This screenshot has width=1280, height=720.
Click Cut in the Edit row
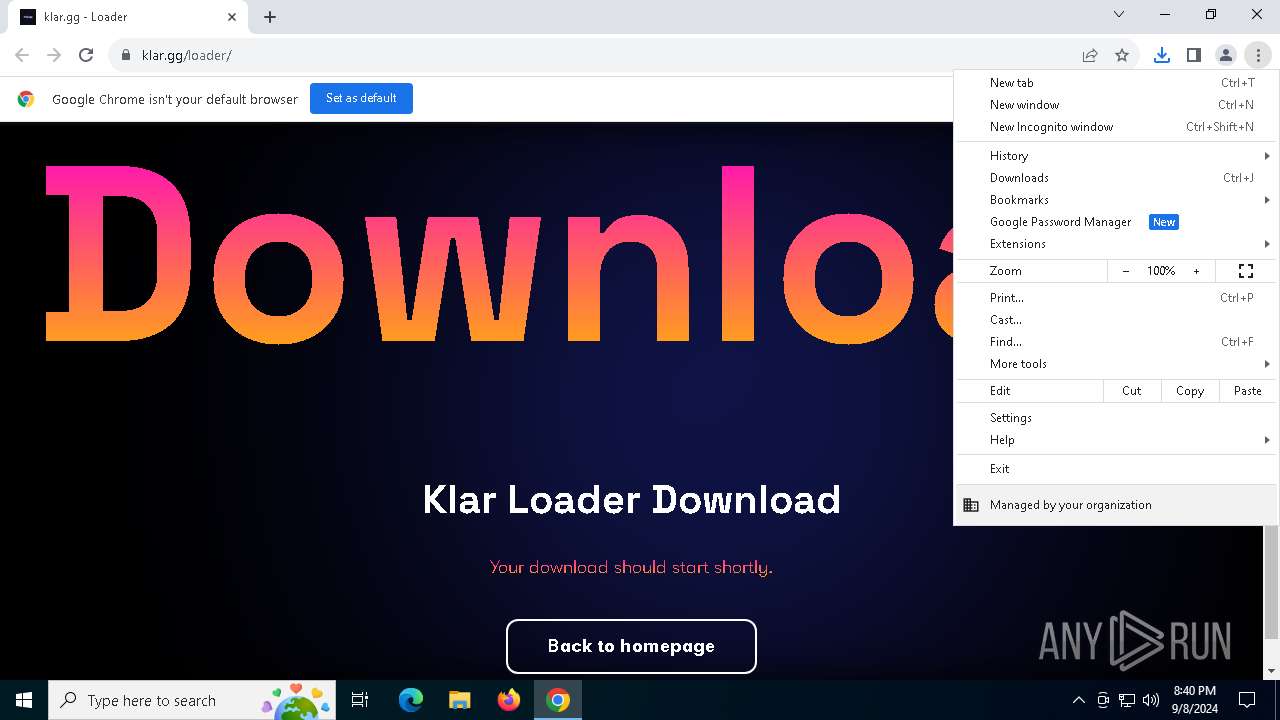[1131, 391]
